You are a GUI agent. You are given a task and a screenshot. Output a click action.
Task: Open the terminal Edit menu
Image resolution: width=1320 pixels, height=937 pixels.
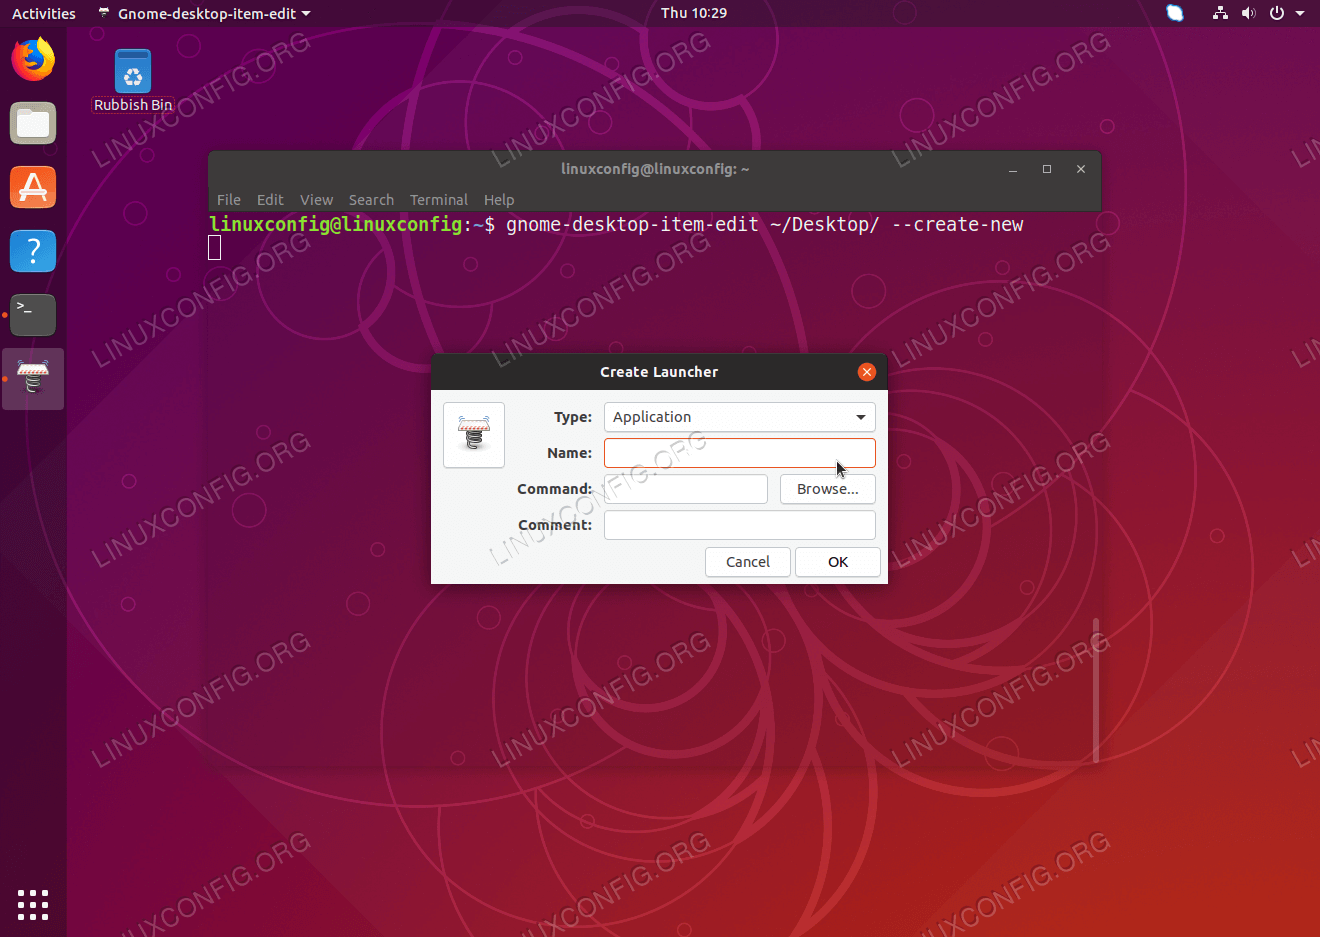pyautogui.click(x=270, y=200)
